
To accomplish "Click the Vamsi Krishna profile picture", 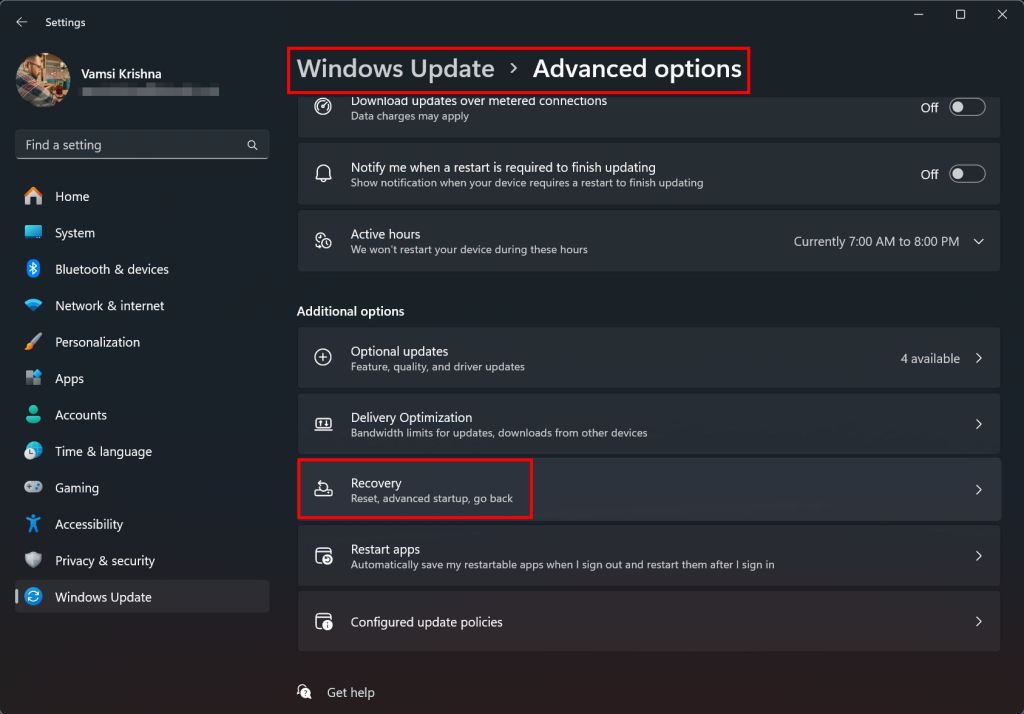I will point(43,80).
